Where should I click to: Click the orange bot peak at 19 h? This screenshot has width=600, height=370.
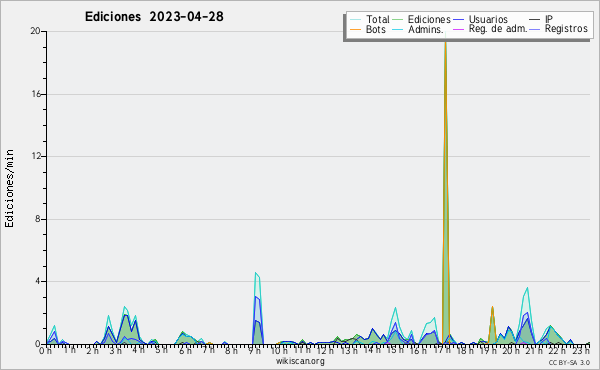(x=492, y=325)
